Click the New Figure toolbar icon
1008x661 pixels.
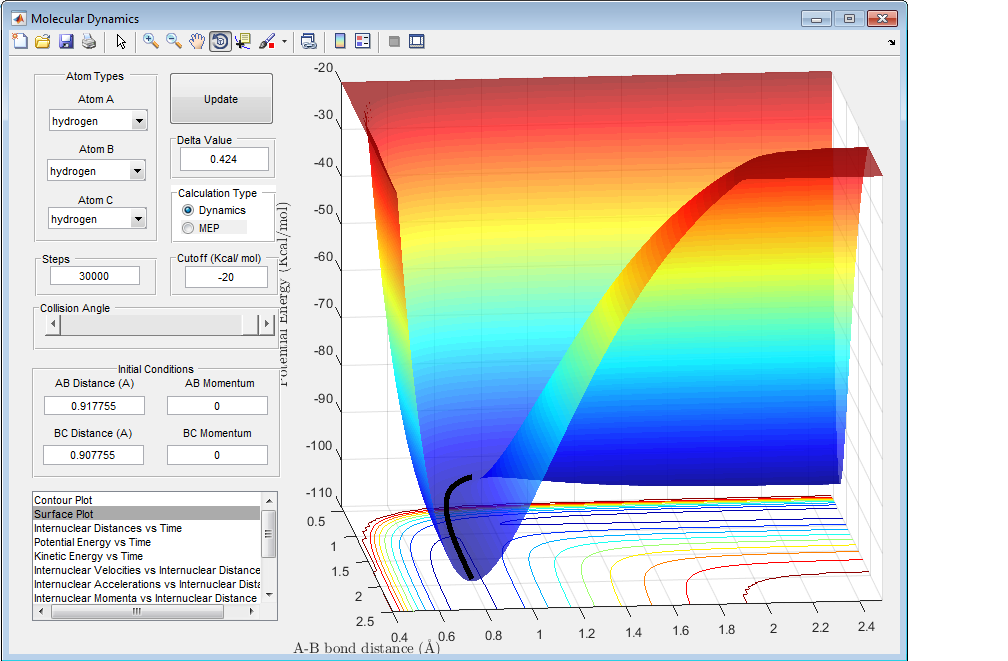tap(20, 41)
